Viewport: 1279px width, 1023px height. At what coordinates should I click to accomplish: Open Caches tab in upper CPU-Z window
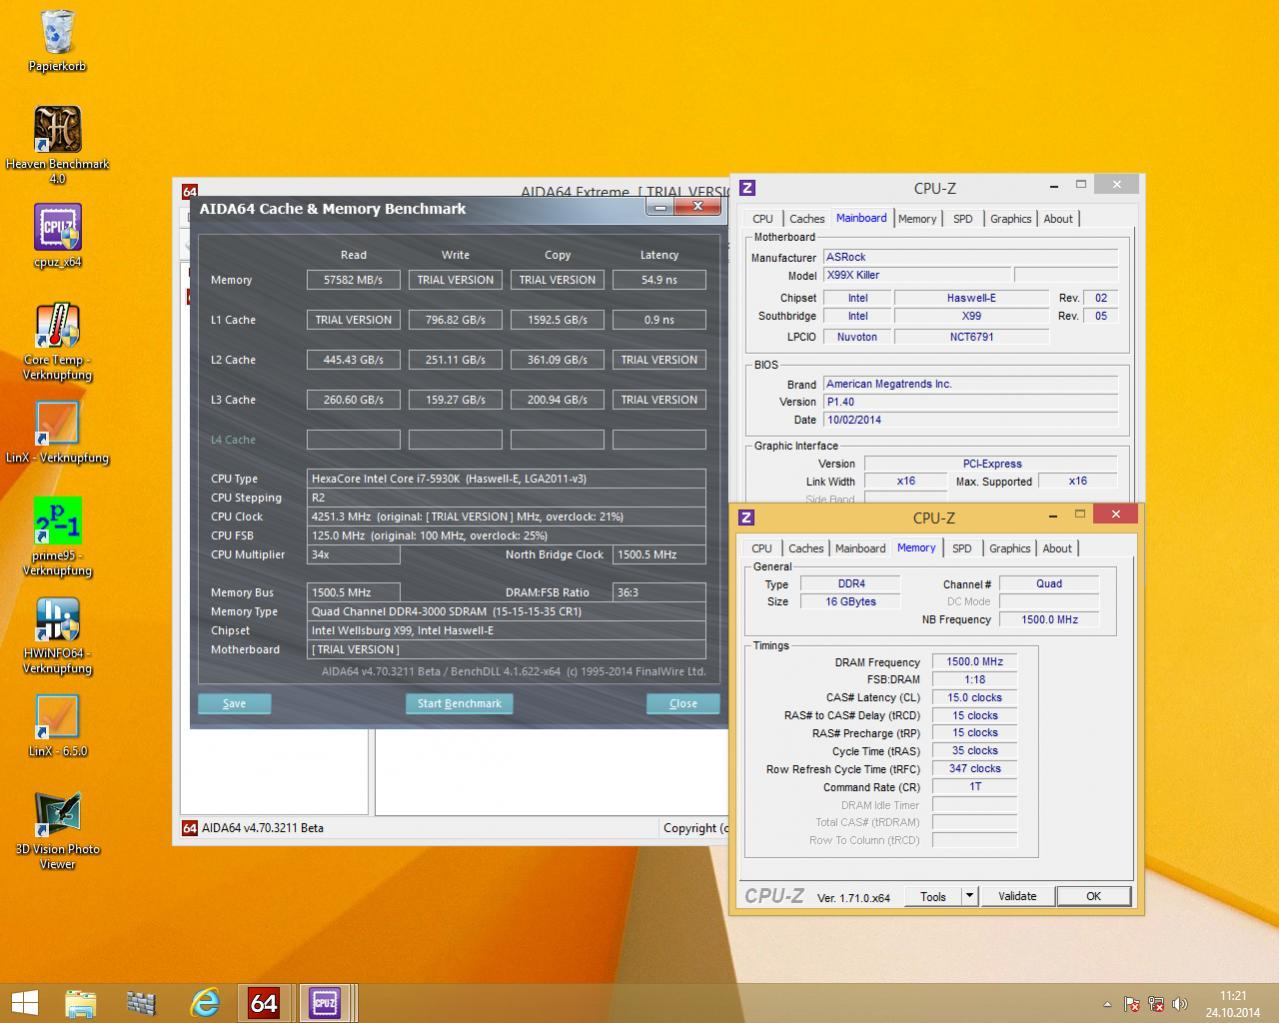tap(807, 218)
